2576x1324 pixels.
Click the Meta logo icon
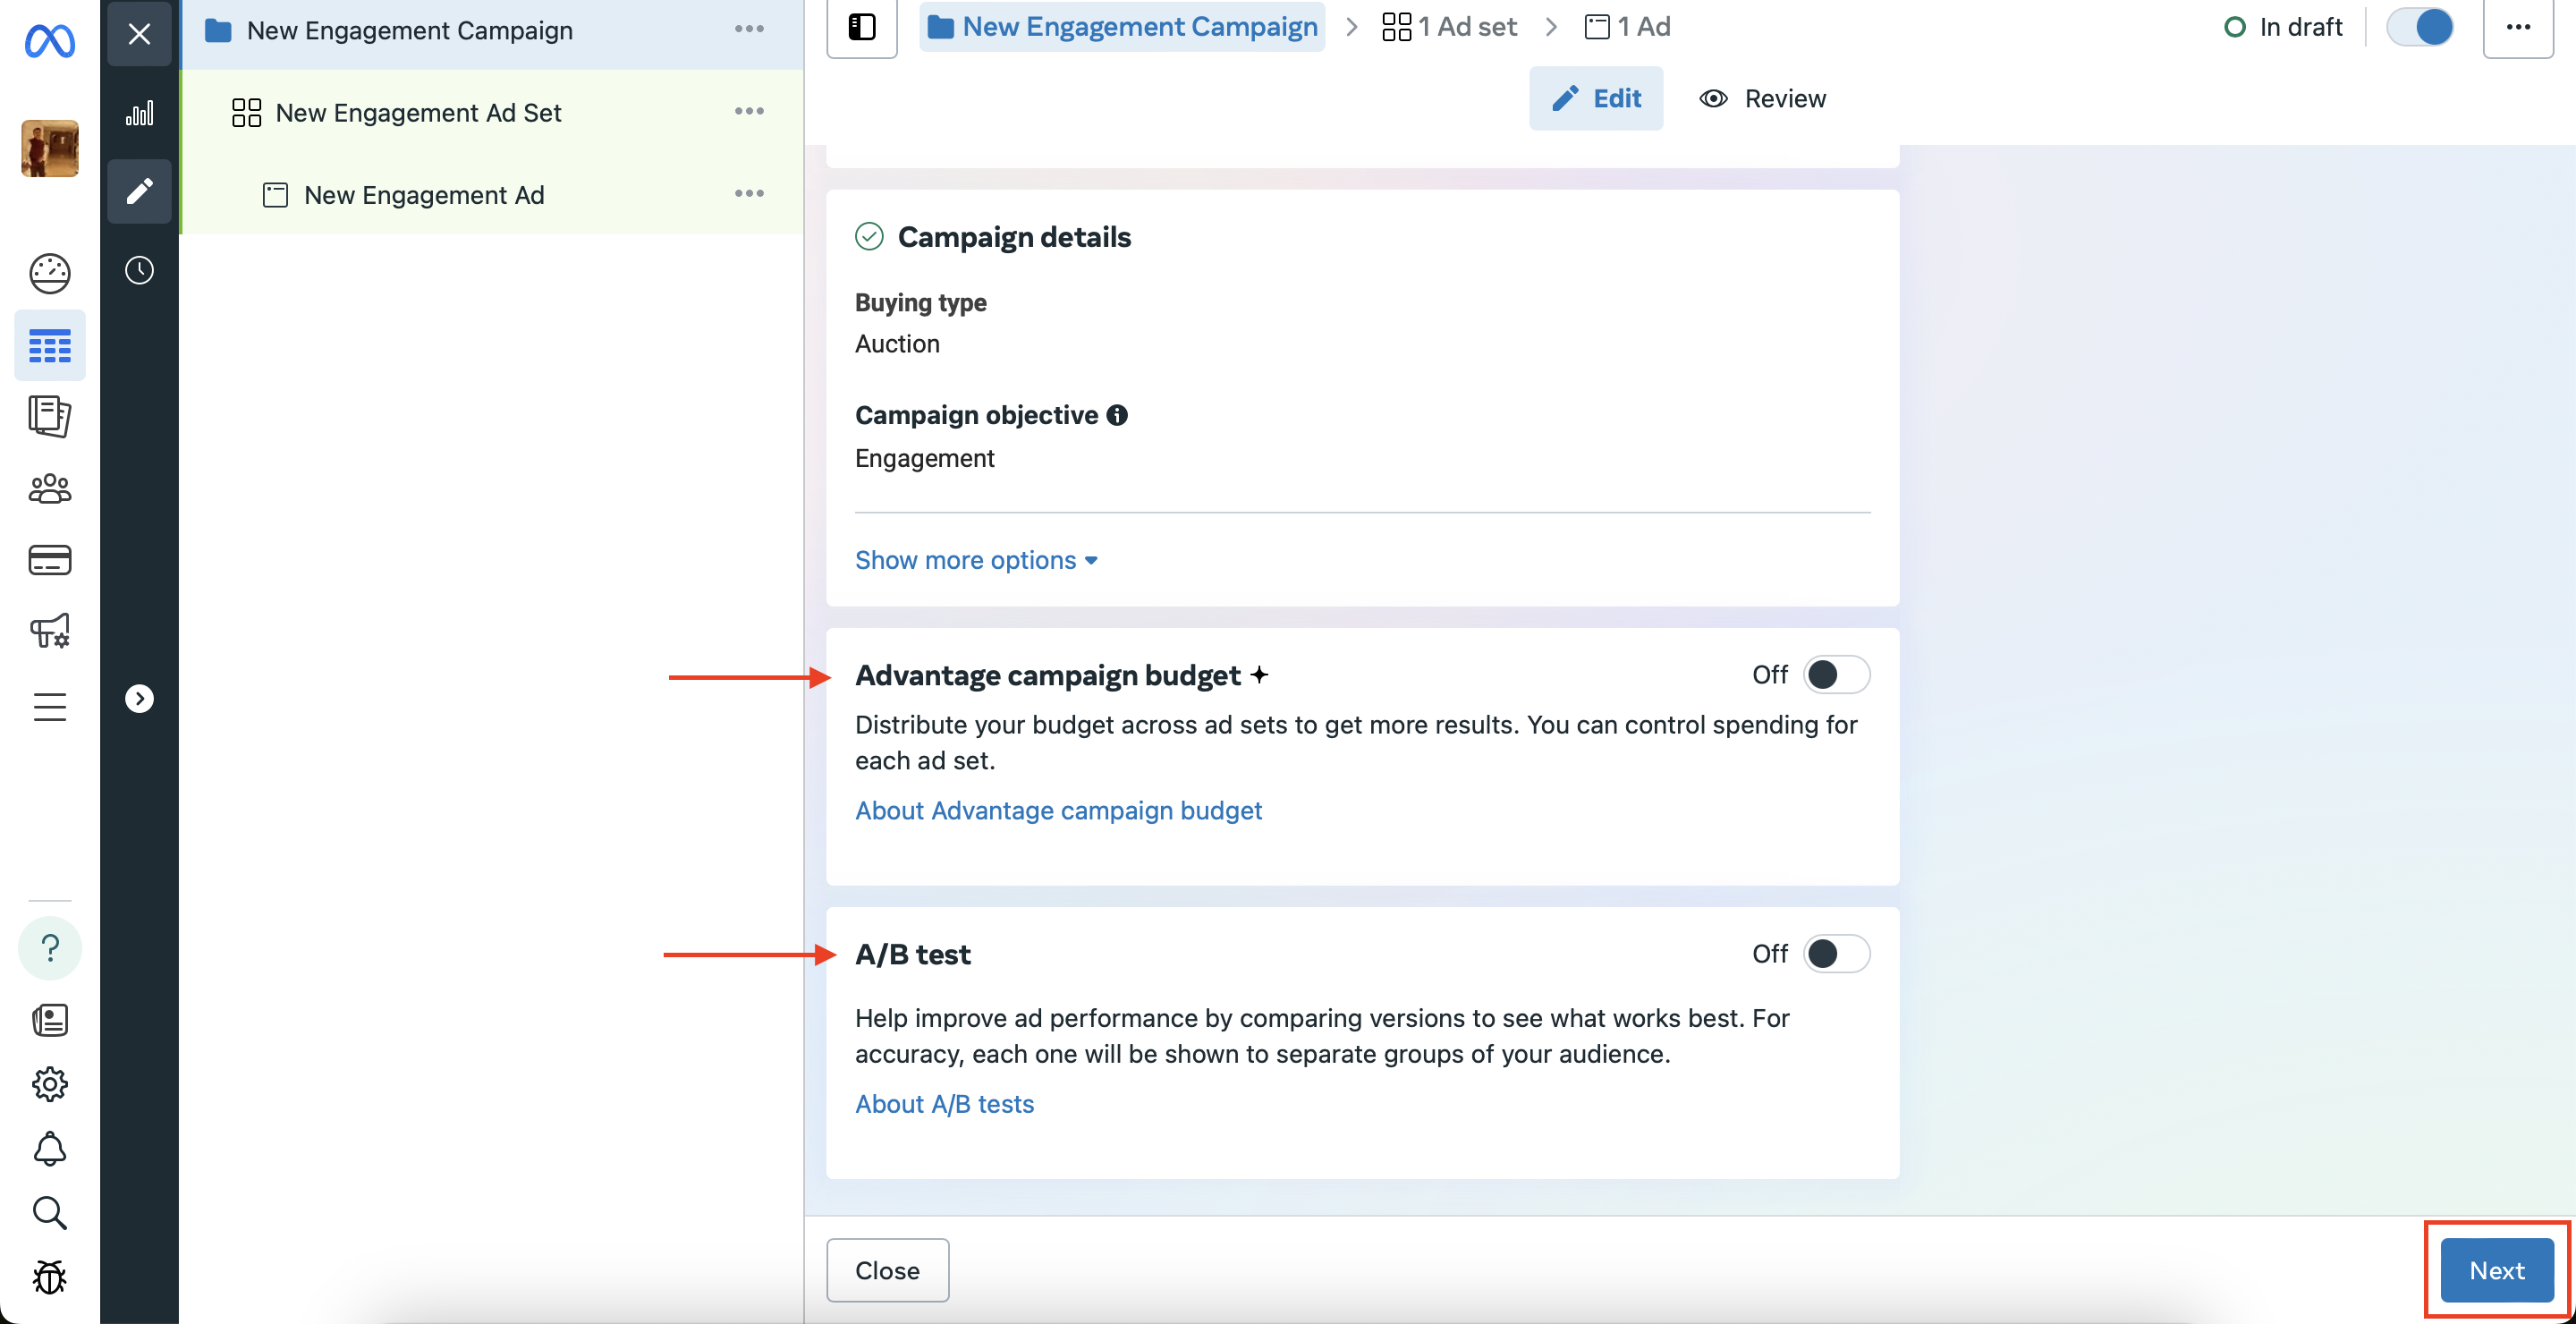point(49,41)
